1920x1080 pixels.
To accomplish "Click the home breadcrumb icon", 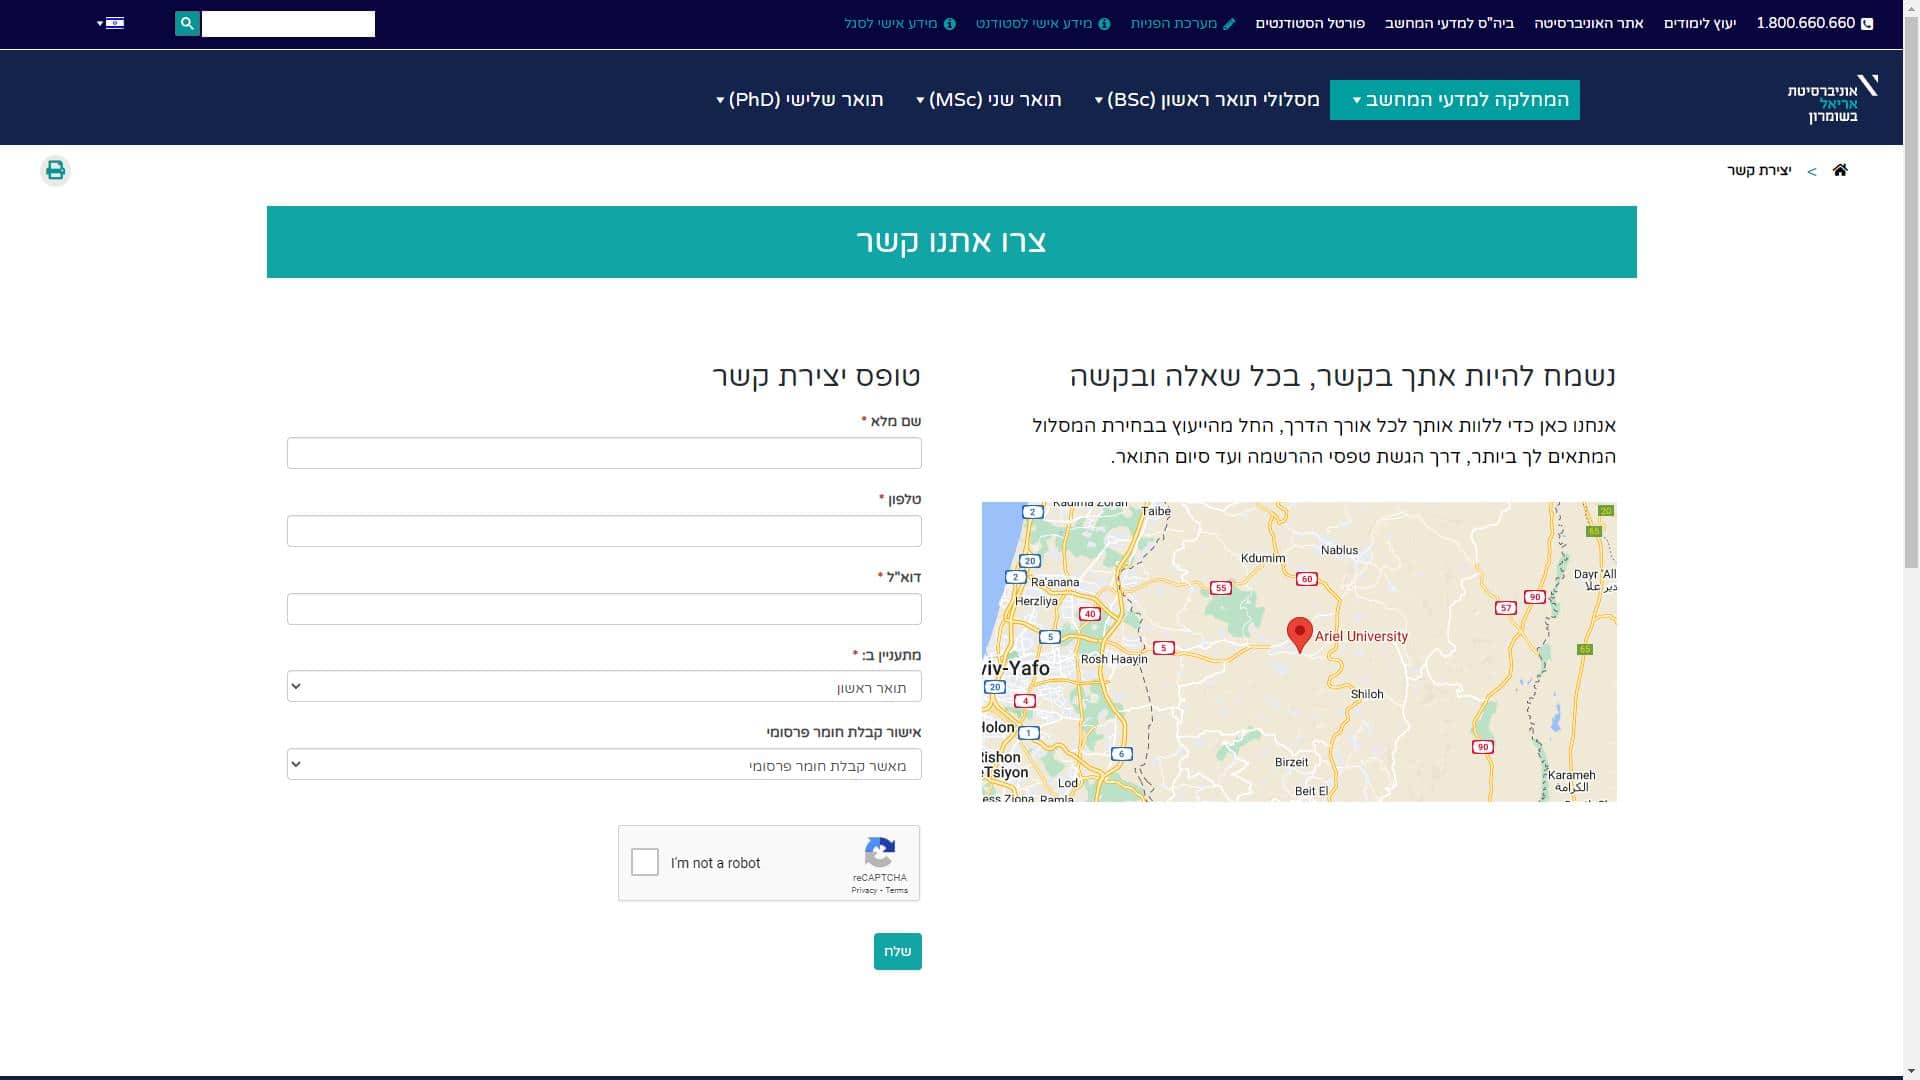I will [1840, 170].
